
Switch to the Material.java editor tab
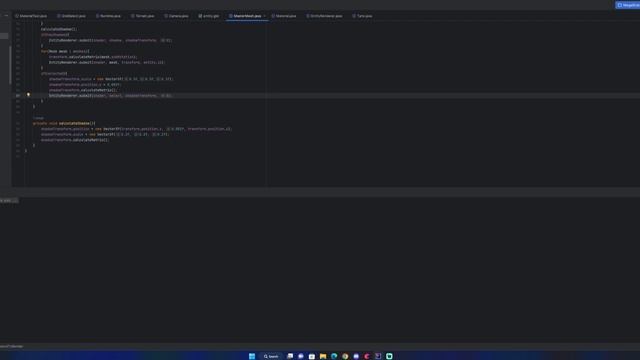[x=284, y=16]
